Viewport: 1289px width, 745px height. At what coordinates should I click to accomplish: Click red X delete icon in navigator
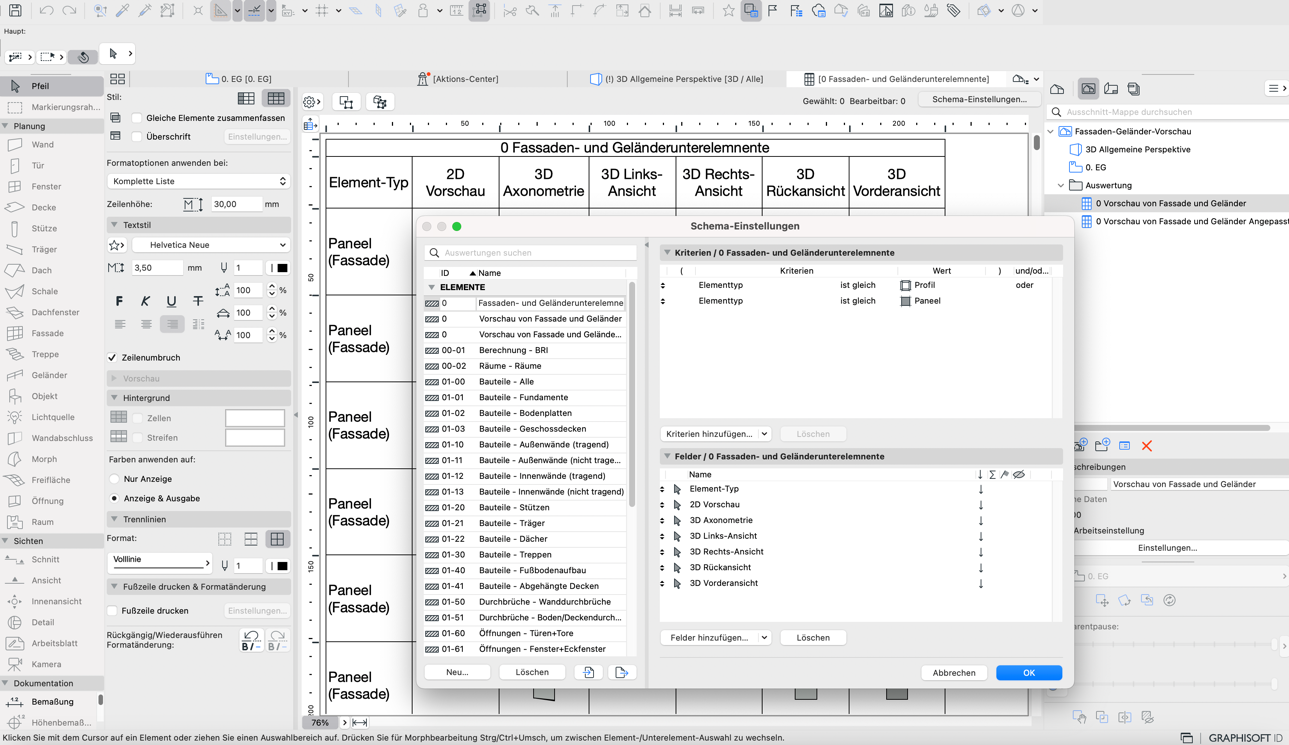pos(1147,446)
